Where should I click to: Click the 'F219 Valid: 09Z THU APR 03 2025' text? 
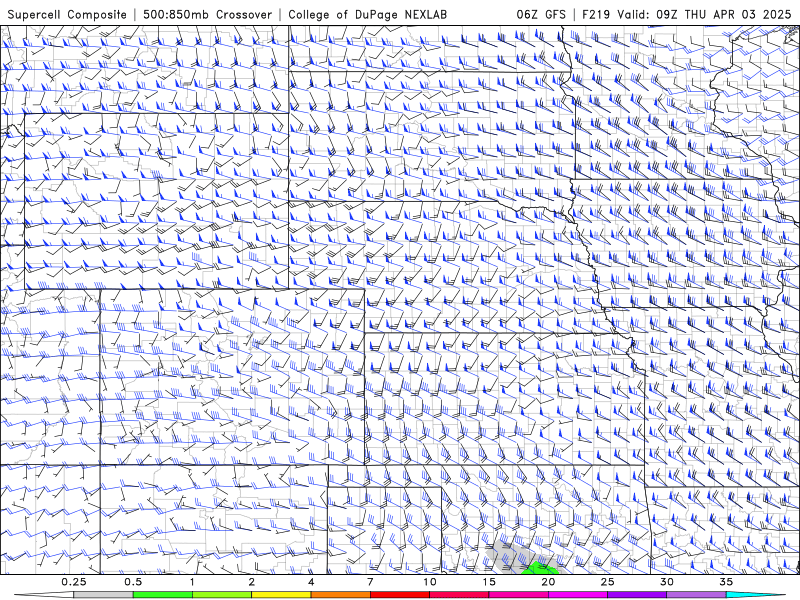687,14
